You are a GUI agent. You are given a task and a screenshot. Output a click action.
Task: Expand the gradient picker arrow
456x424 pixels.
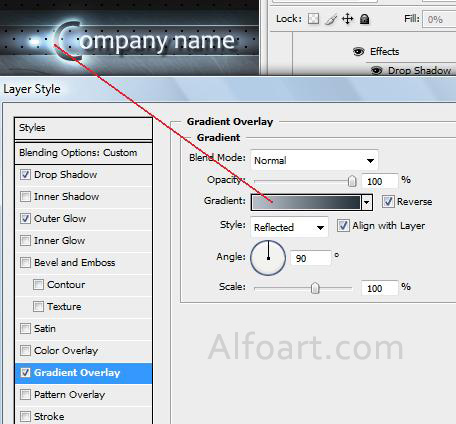click(367, 202)
